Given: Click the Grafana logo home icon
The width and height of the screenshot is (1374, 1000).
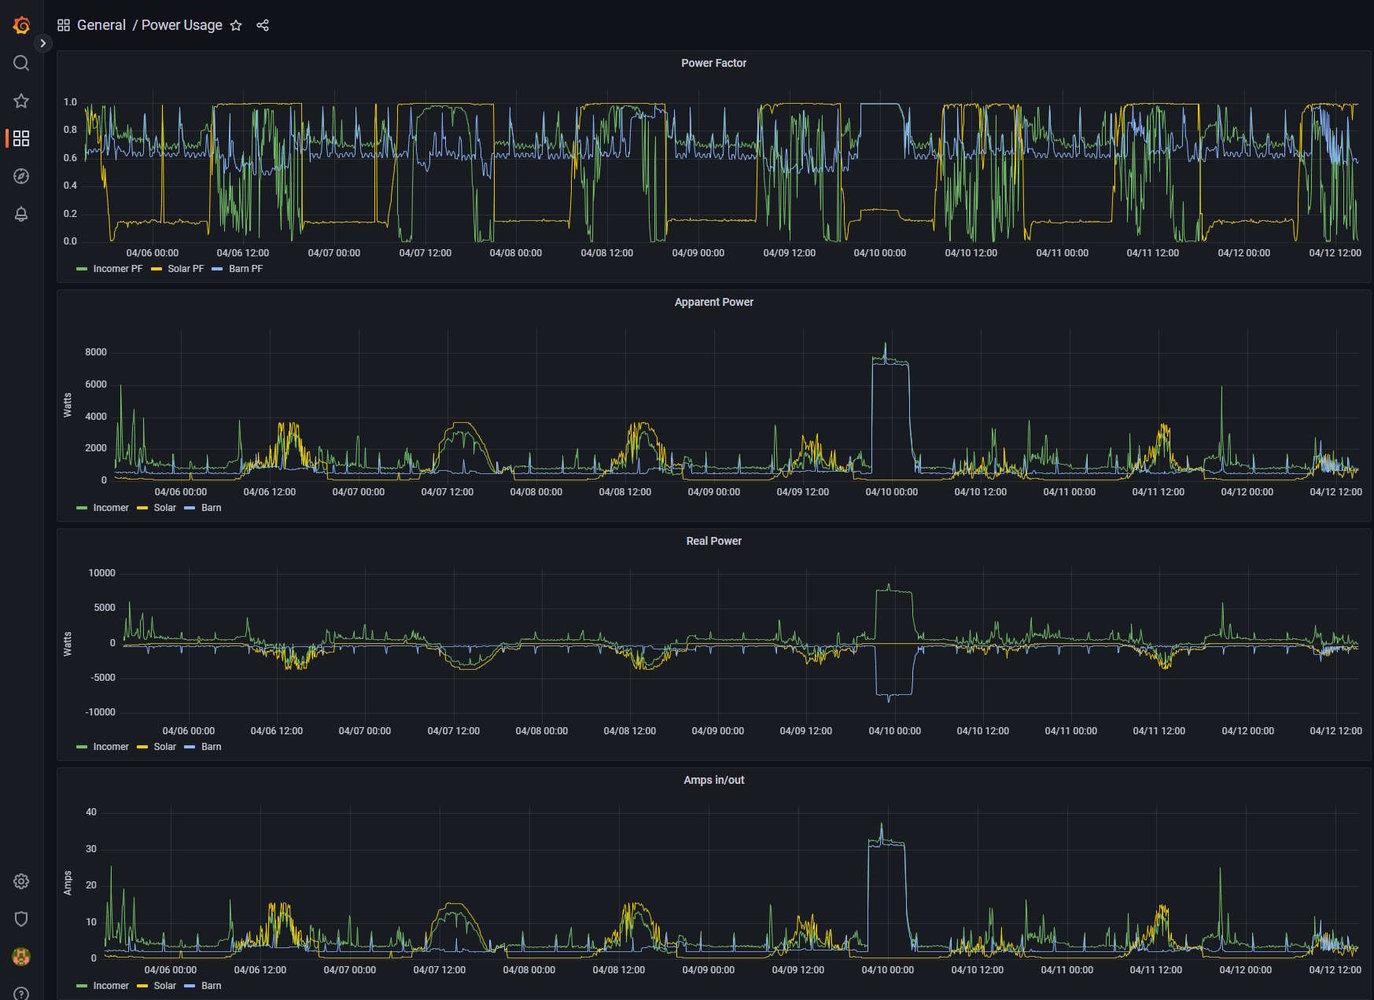Looking at the screenshot, I should click(x=21, y=25).
